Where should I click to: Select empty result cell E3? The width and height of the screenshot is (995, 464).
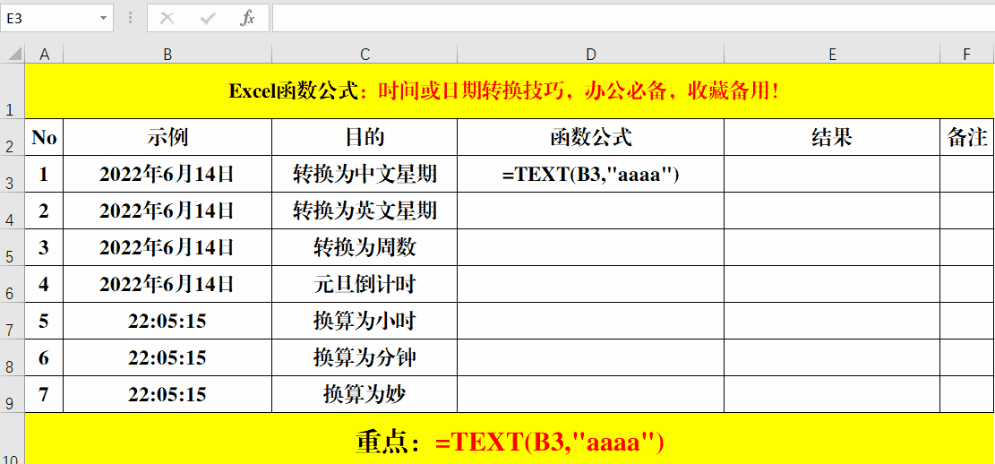click(832, 174)
